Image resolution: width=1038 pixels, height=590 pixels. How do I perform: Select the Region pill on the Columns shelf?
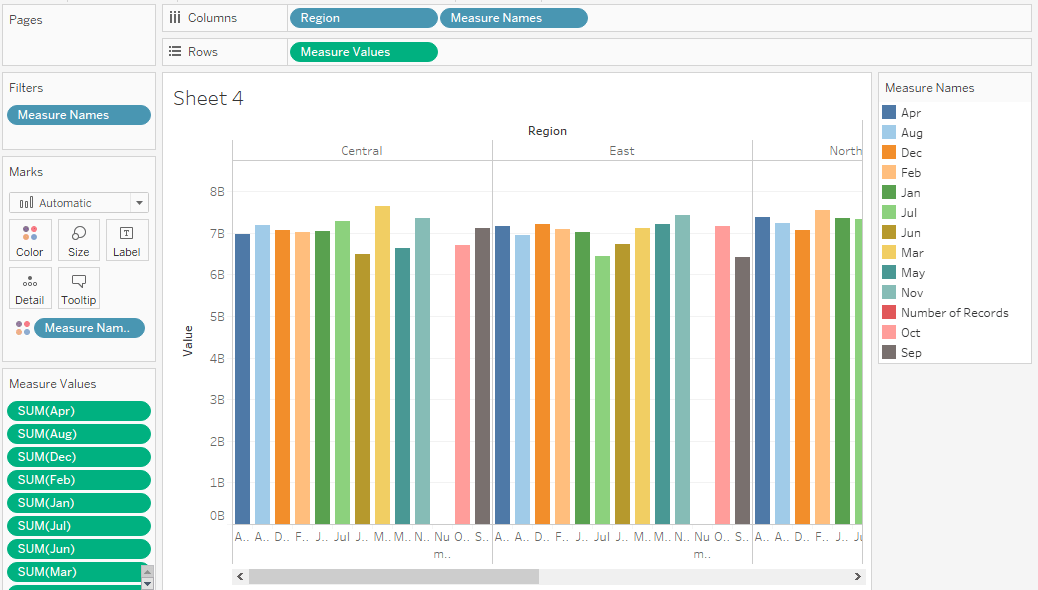click(x=363, y=17)
